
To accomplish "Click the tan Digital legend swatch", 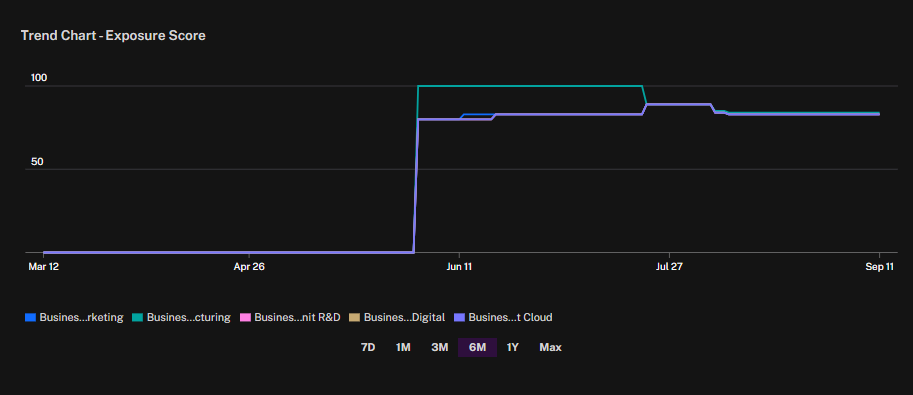I will click(355, 318).
